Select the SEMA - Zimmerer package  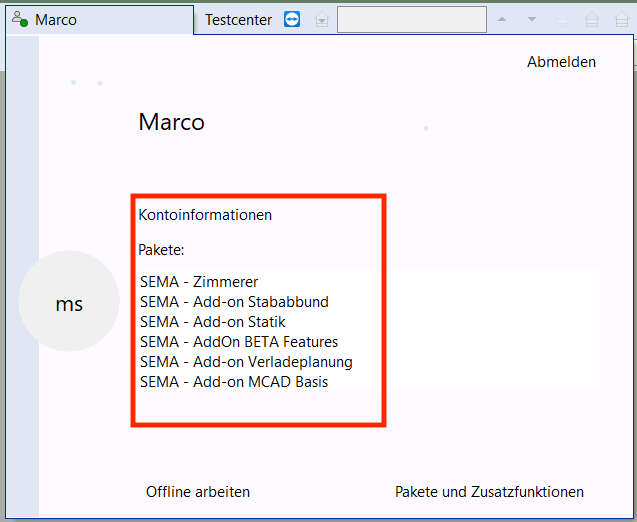click(x=199, y=282)
